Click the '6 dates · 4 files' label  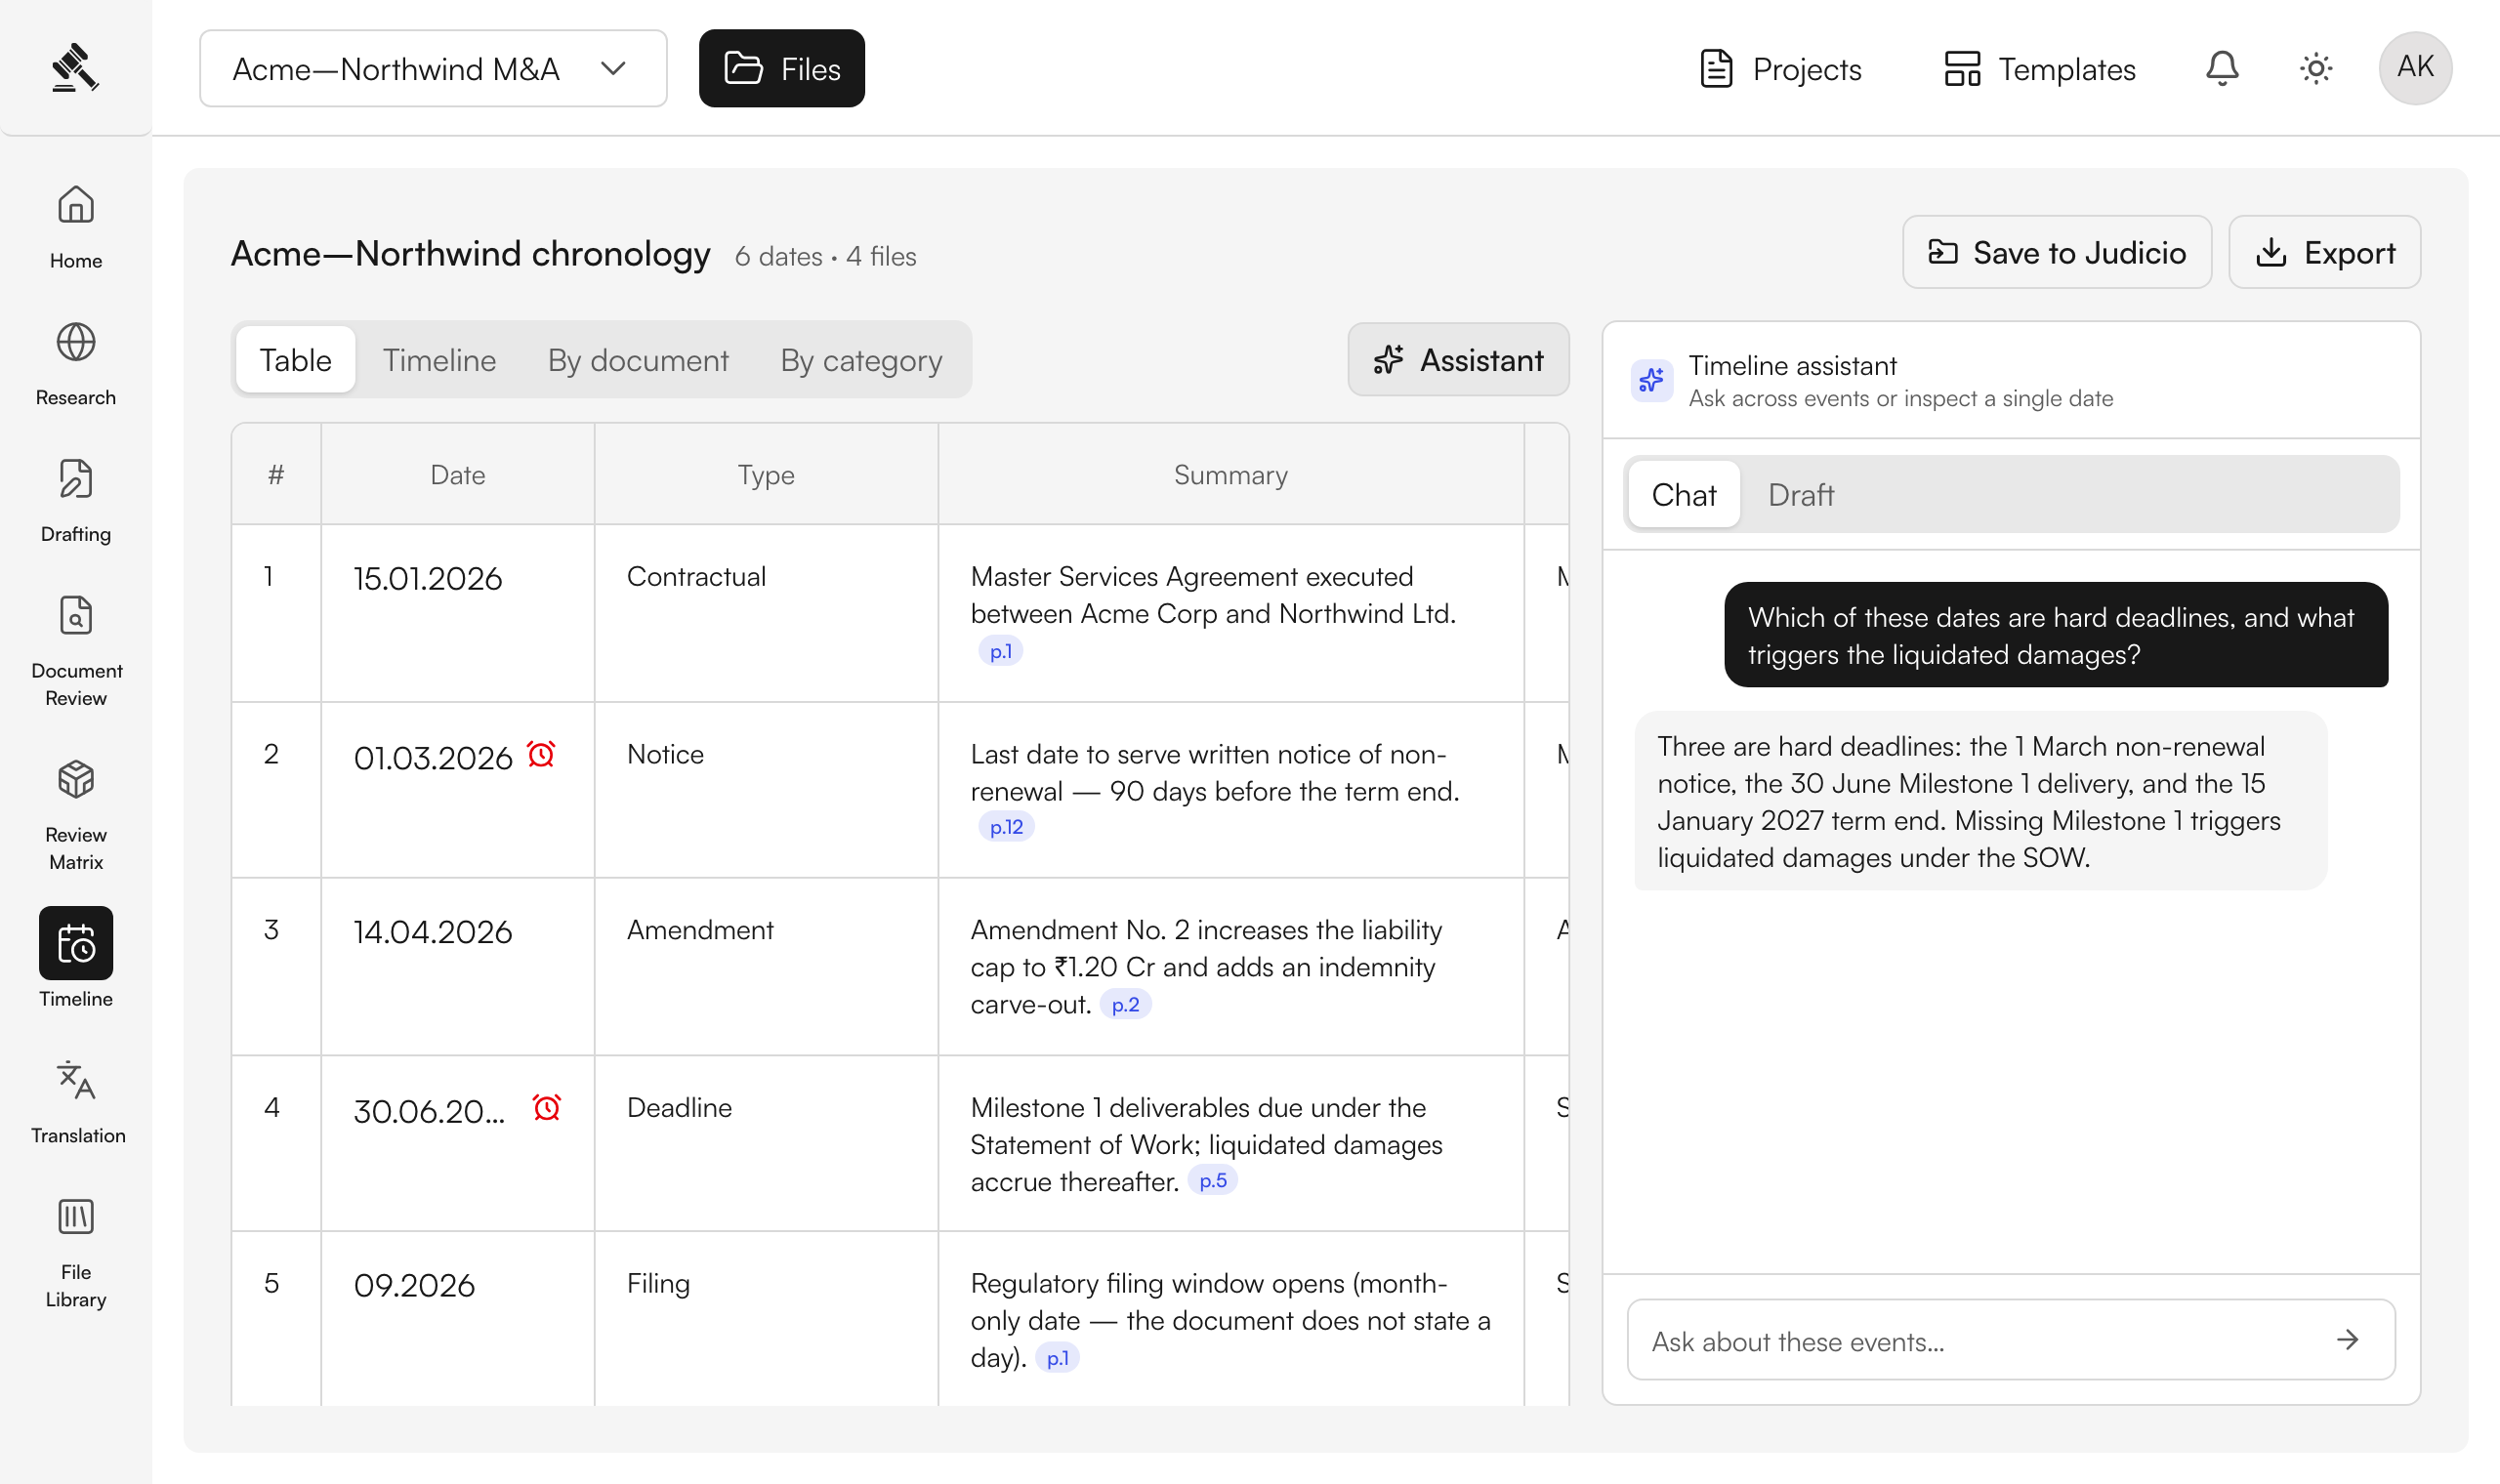point(825,256)
